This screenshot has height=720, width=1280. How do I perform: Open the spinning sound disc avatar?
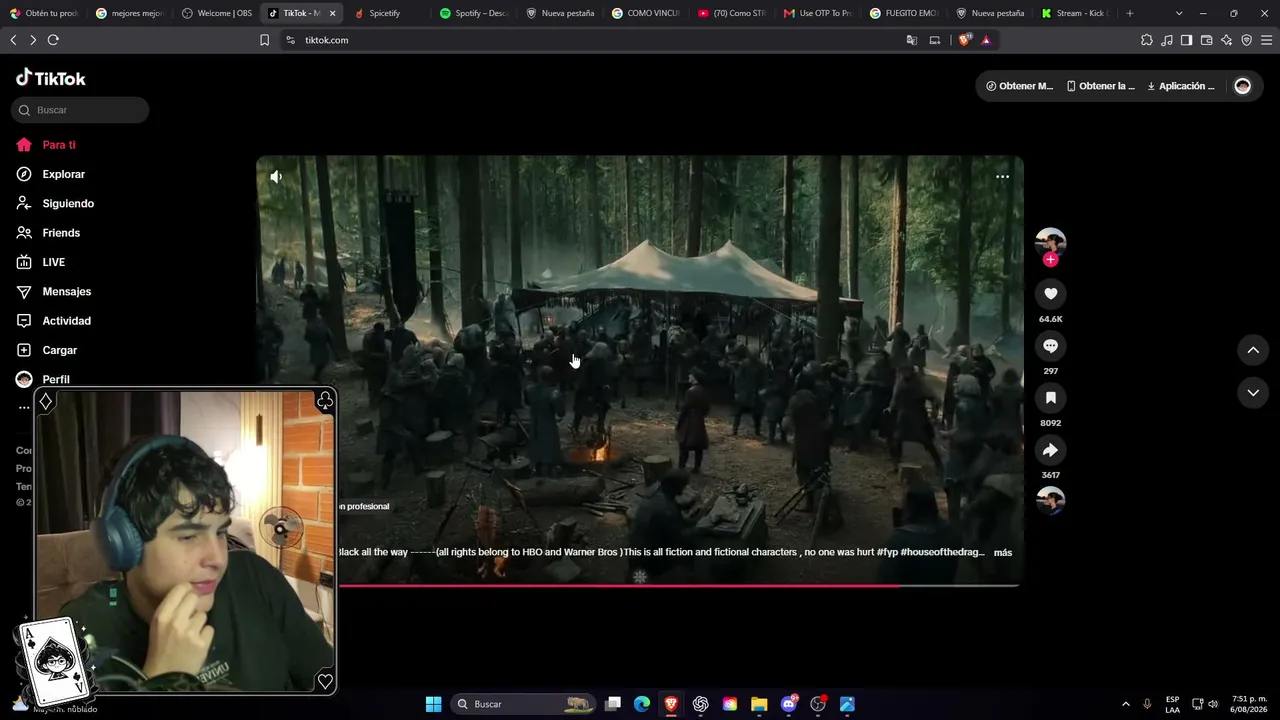[x=1050, y=500]
